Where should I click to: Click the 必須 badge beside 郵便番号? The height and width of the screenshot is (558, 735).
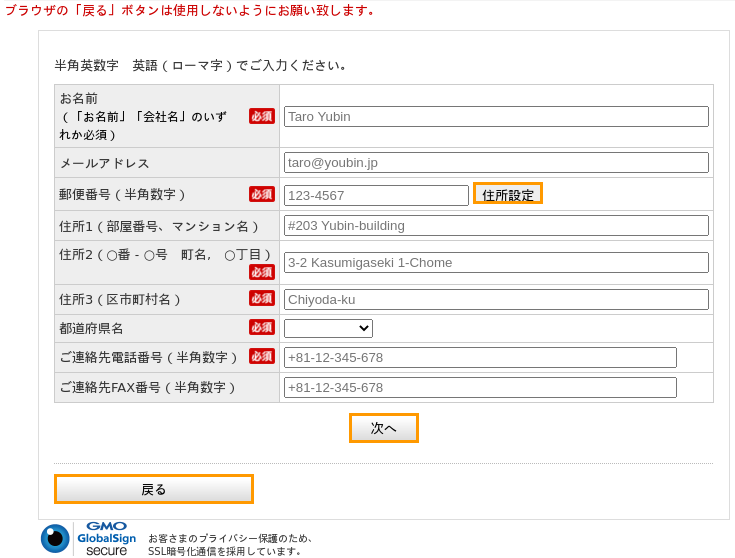pos(262,194)
